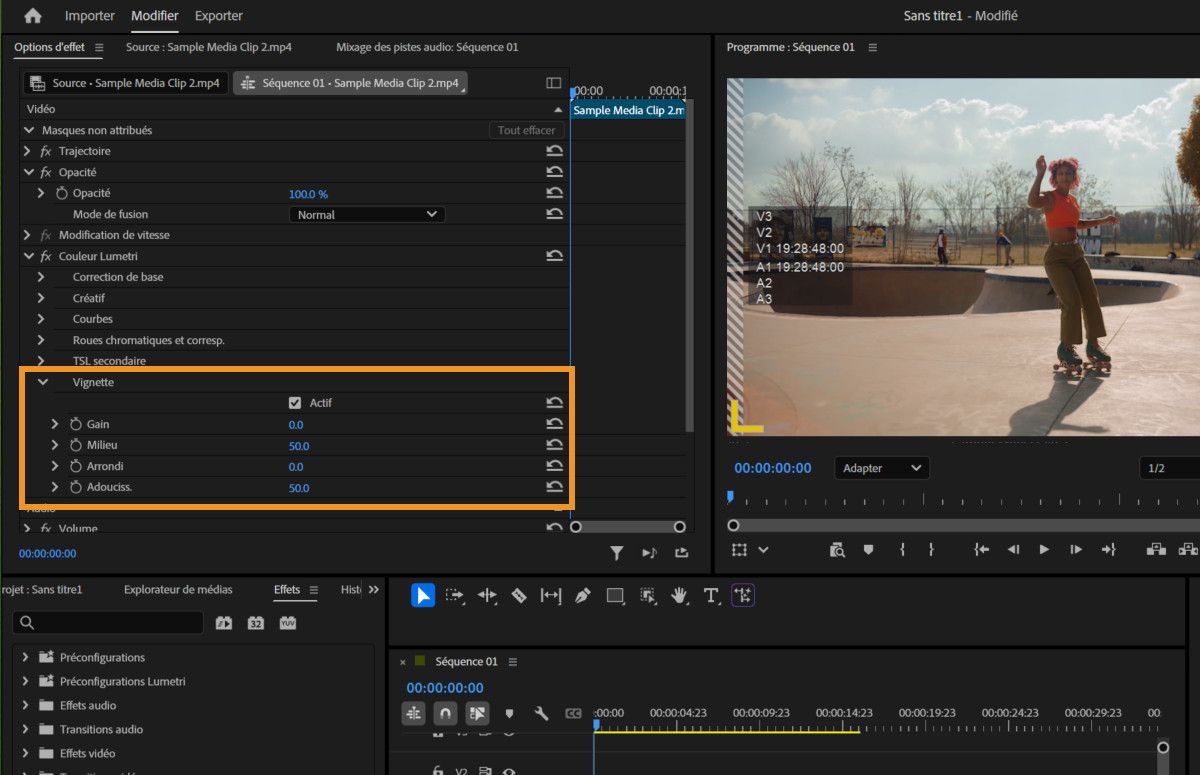Open the Adapter zoom level dropdown
The width and height of the screenshot is (1200, 775).
882,468
